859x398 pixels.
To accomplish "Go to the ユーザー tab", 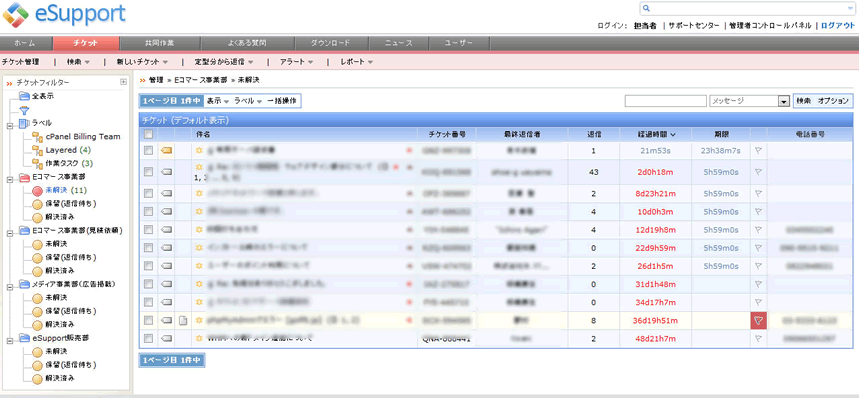I will coord(459,43).
